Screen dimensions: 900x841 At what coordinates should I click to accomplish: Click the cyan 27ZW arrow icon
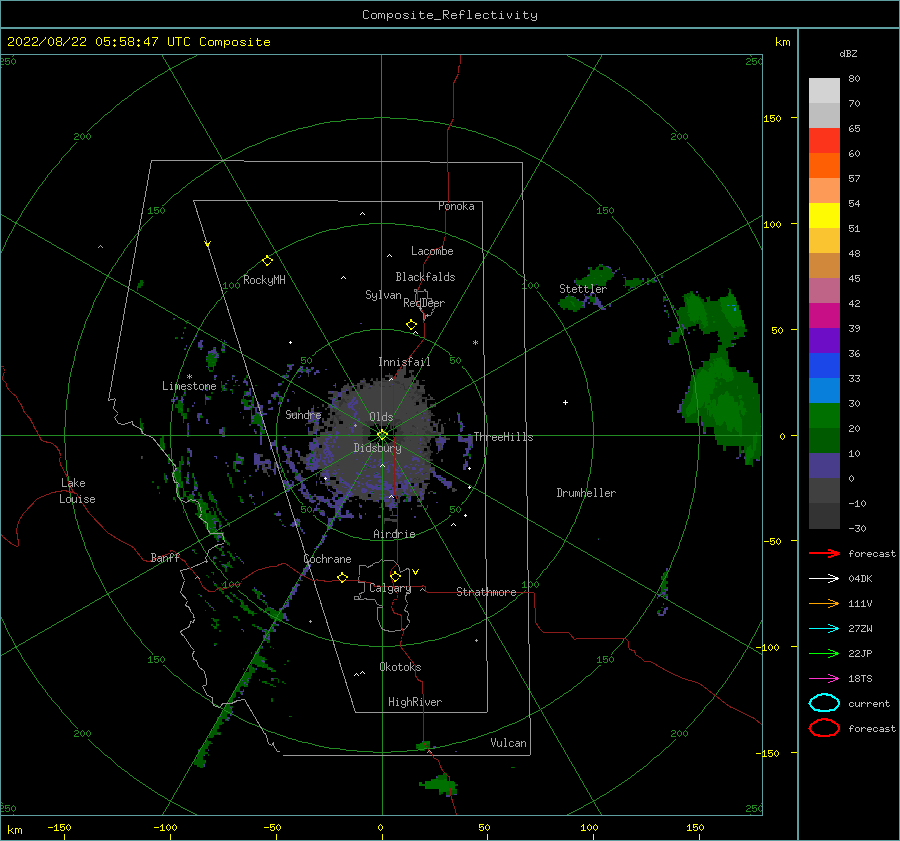824,629
